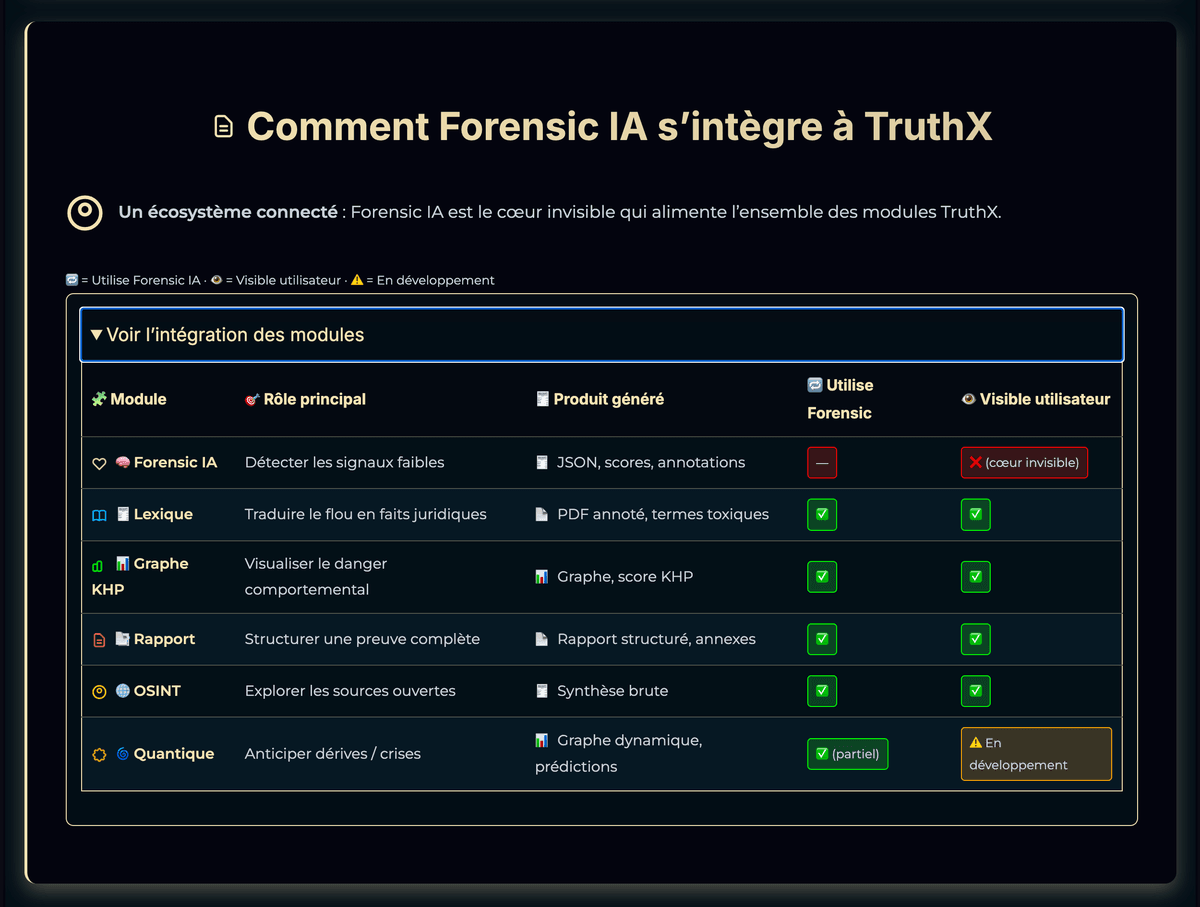Click the 'Quantique' module name
This screenshot has height=907, width=1200.
point(174,754)
